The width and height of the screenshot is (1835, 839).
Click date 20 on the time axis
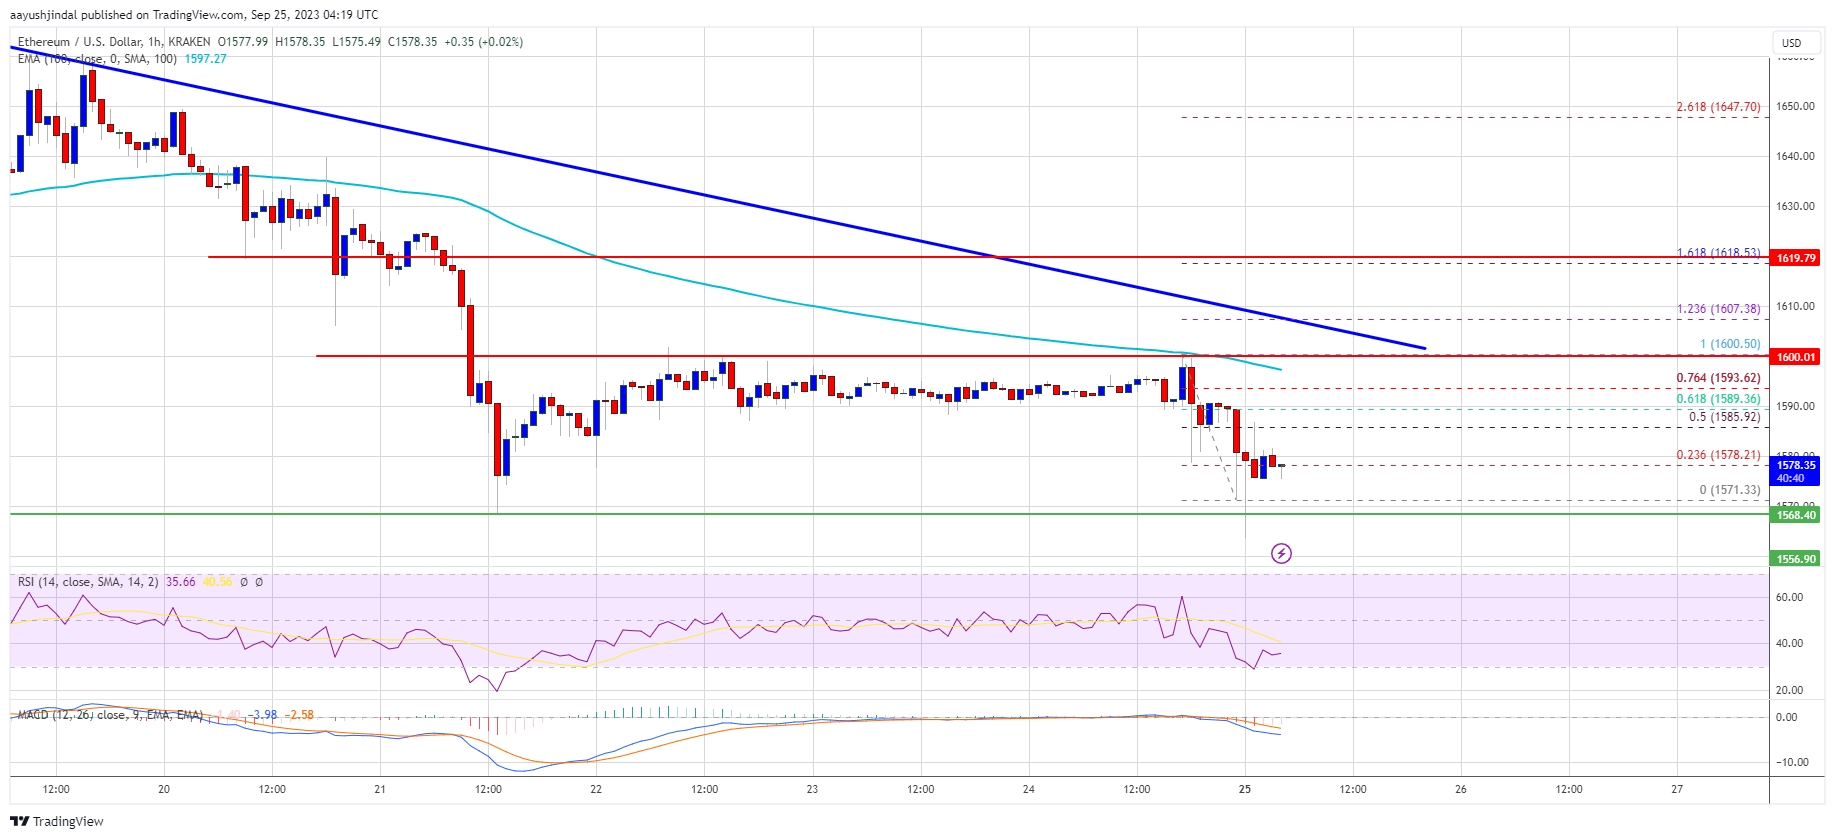[164, 790]
